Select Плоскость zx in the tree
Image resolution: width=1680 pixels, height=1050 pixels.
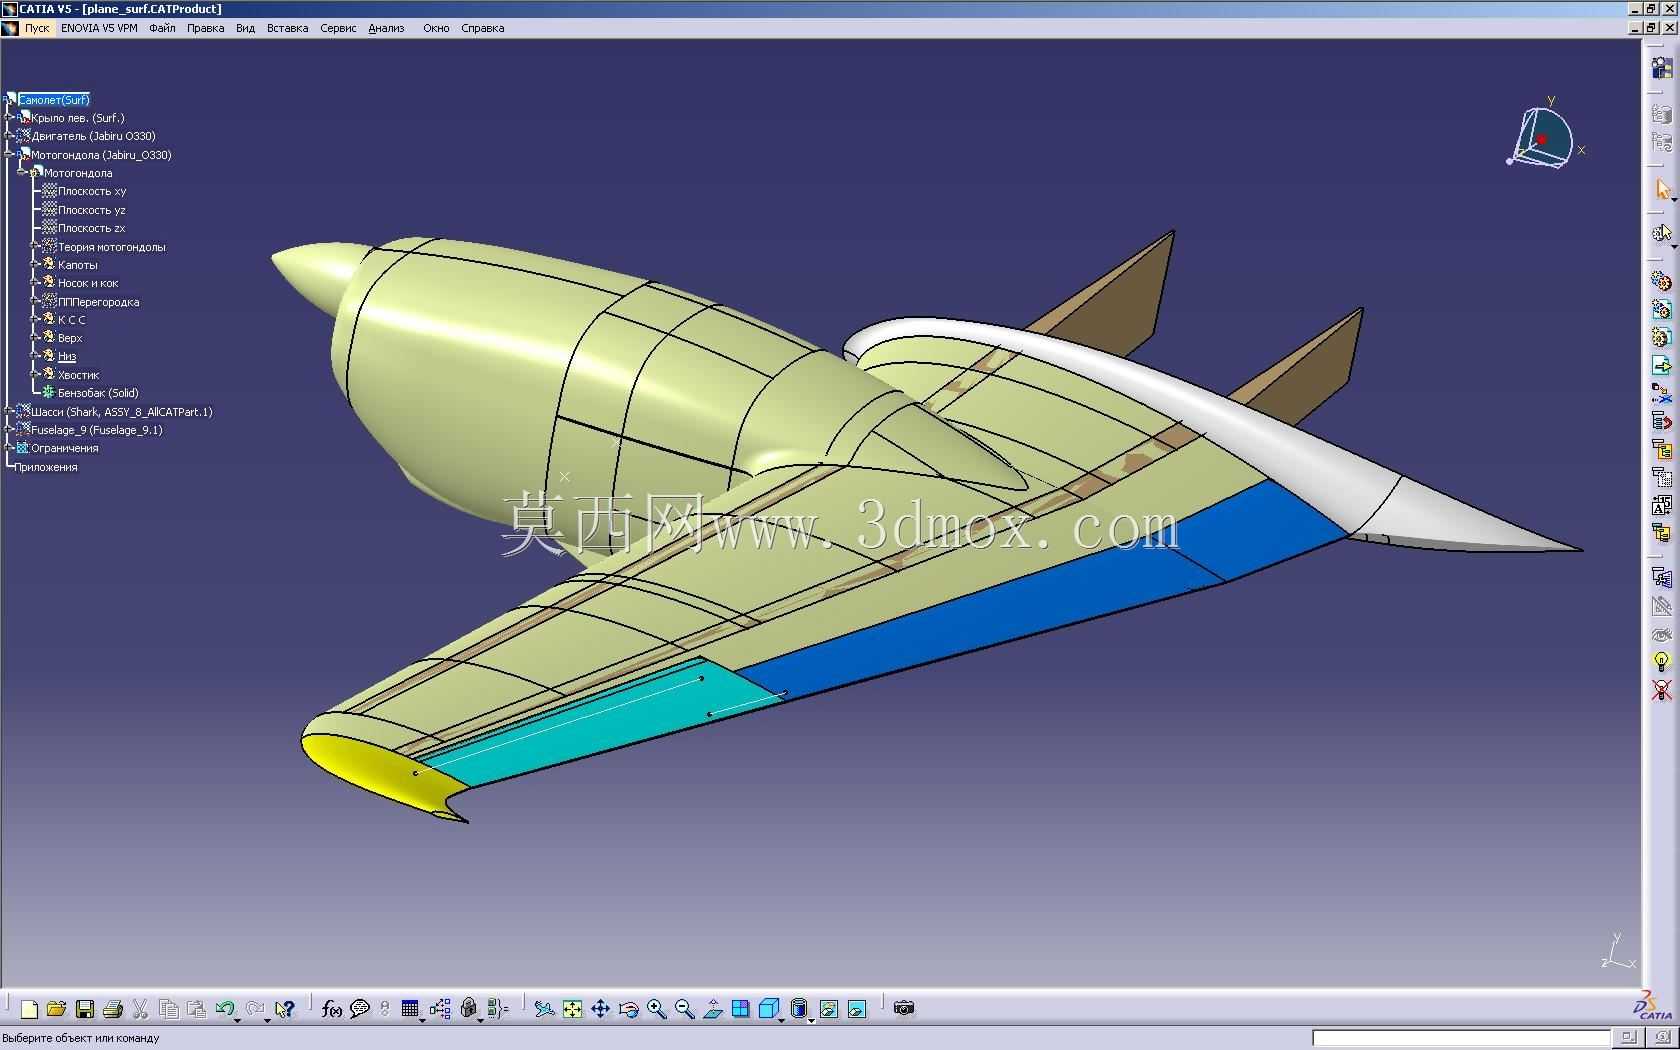point(92,228)
